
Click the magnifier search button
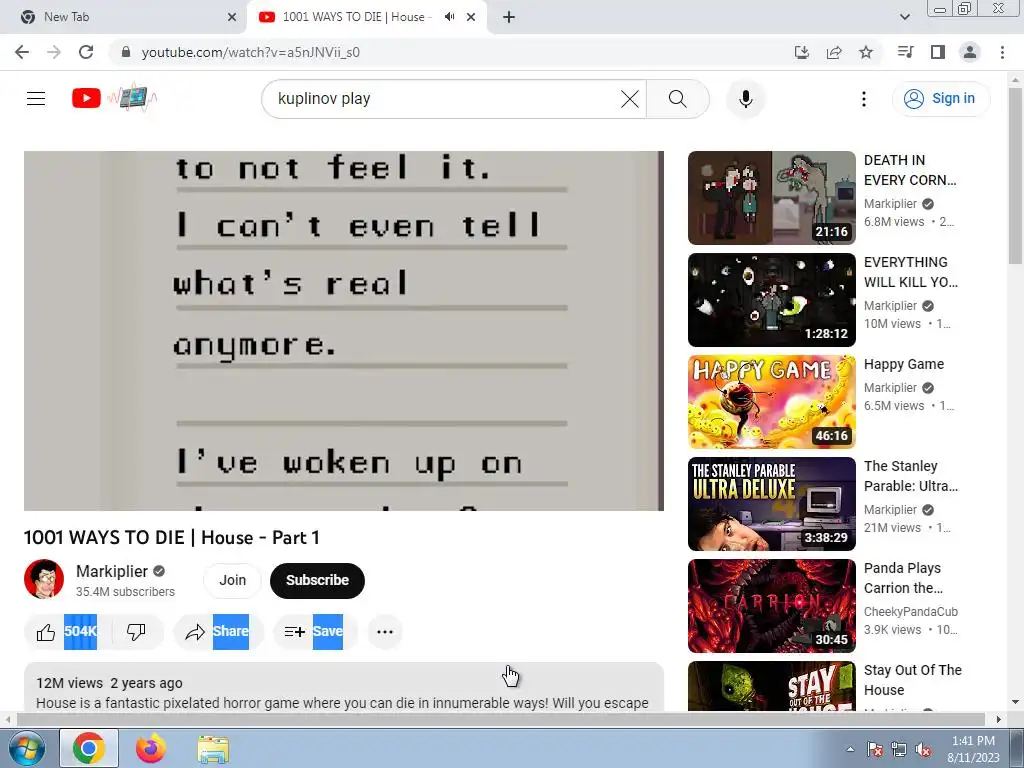pyautogui.click(x=678, y=99)
